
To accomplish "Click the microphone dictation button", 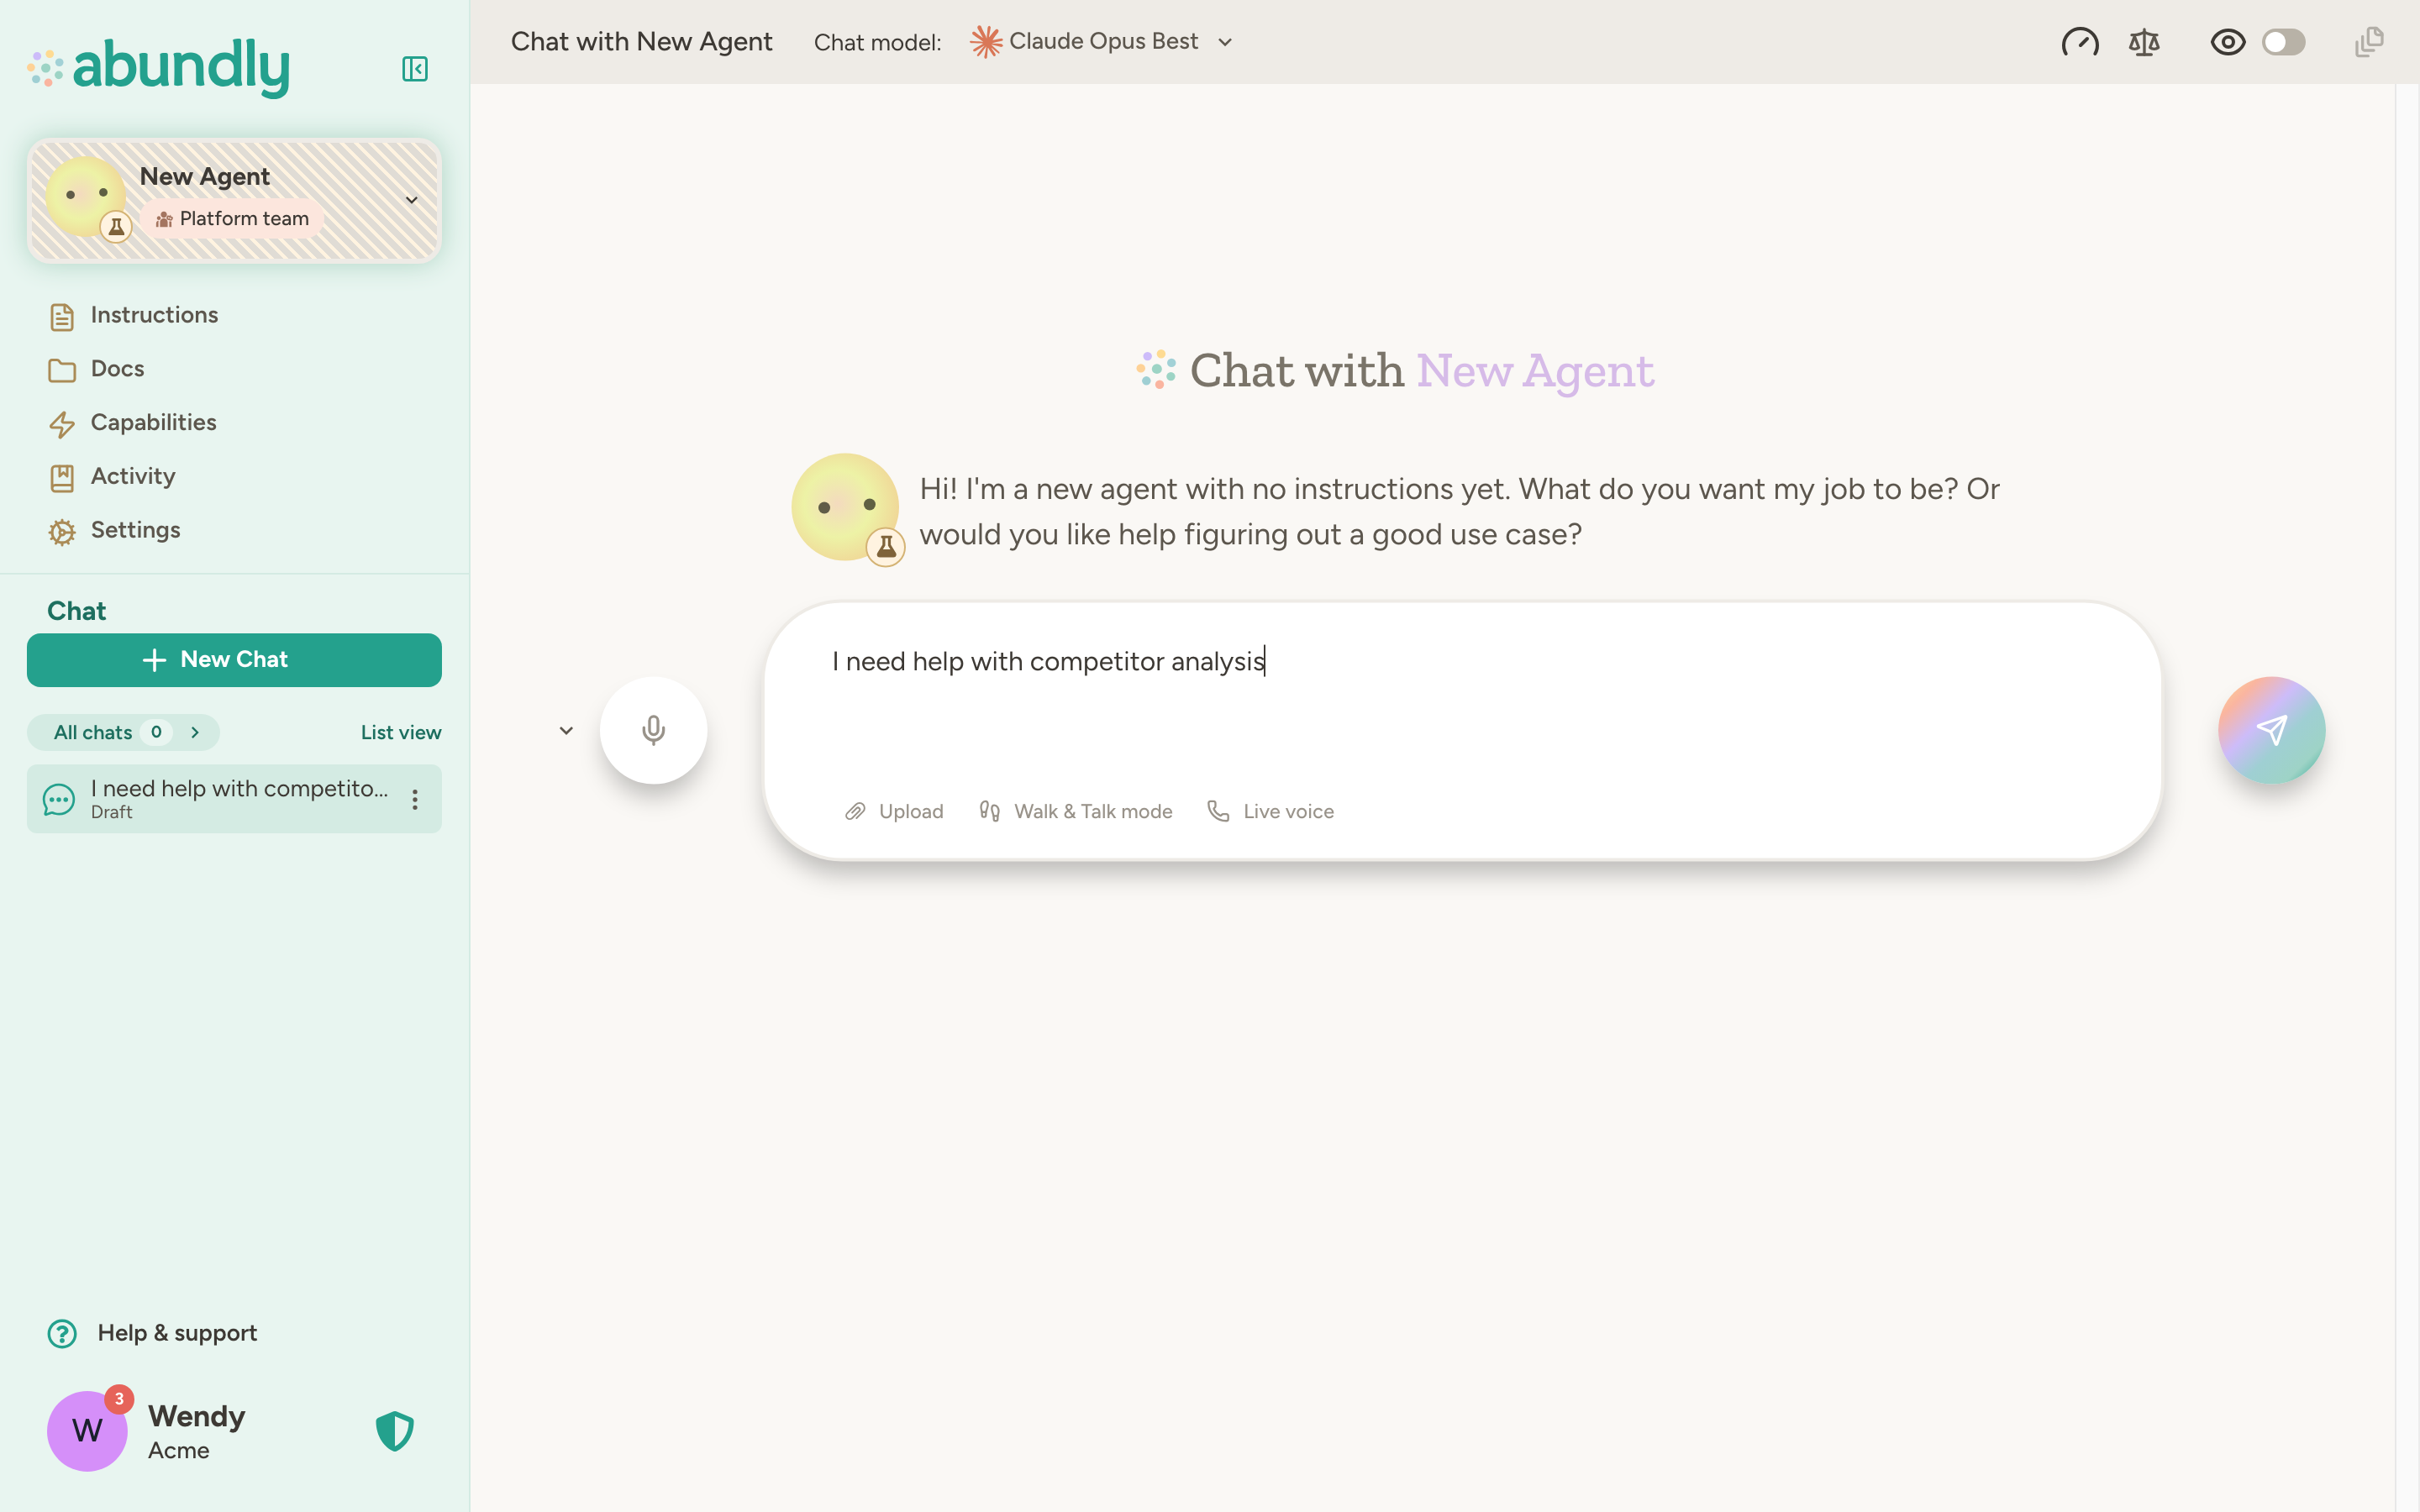I will [653, 730].
